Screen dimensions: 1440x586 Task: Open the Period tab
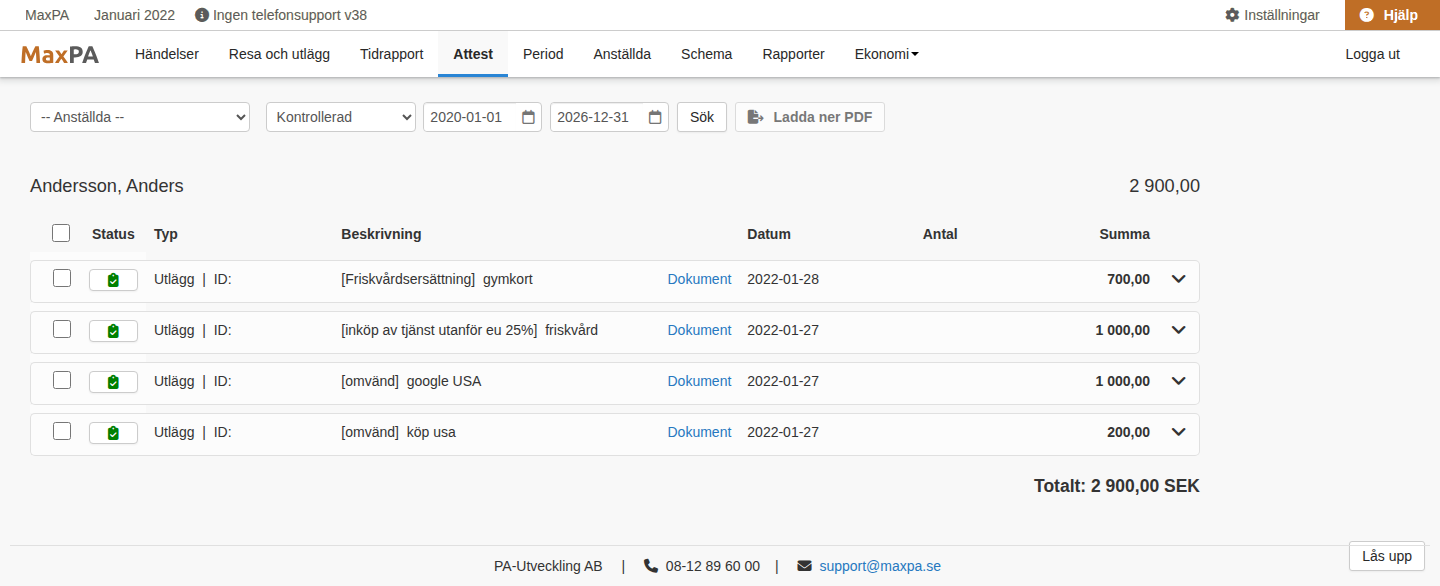[x=543, y=54]
